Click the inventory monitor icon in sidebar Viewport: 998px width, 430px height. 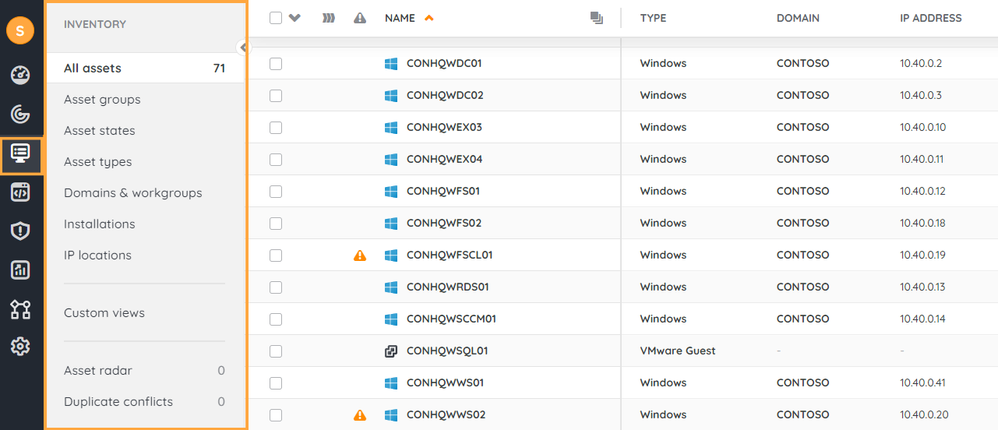click(x=21, y=154)
